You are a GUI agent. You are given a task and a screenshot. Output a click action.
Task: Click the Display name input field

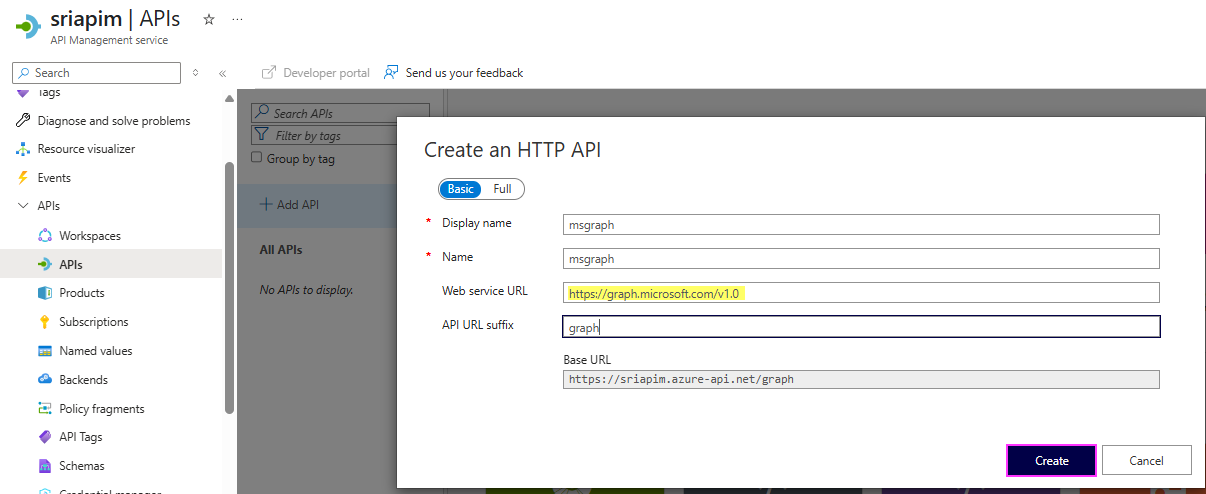pos(861,225)
